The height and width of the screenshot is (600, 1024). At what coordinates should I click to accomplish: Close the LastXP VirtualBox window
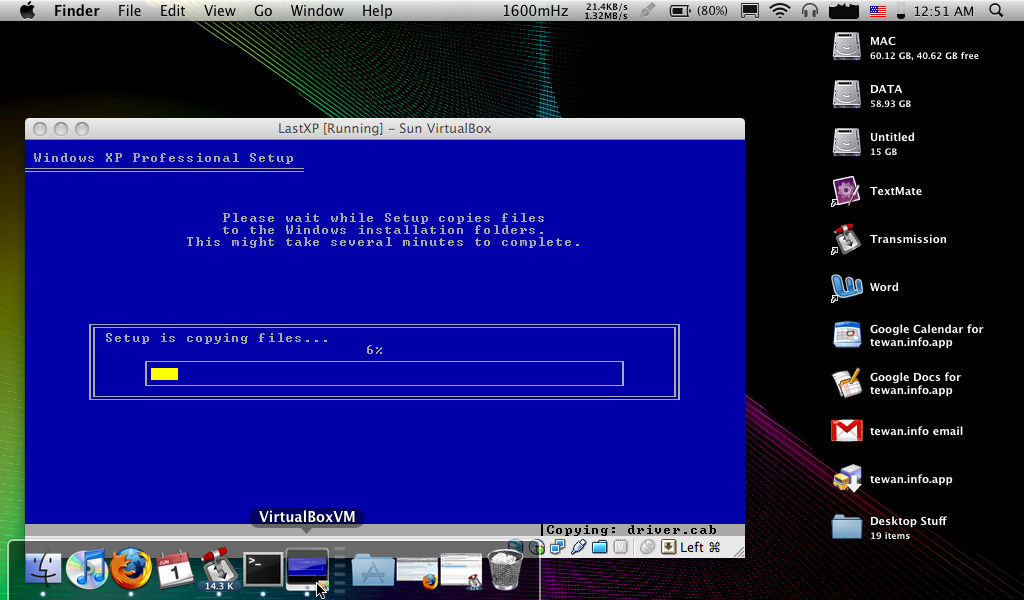click(40, 129)
